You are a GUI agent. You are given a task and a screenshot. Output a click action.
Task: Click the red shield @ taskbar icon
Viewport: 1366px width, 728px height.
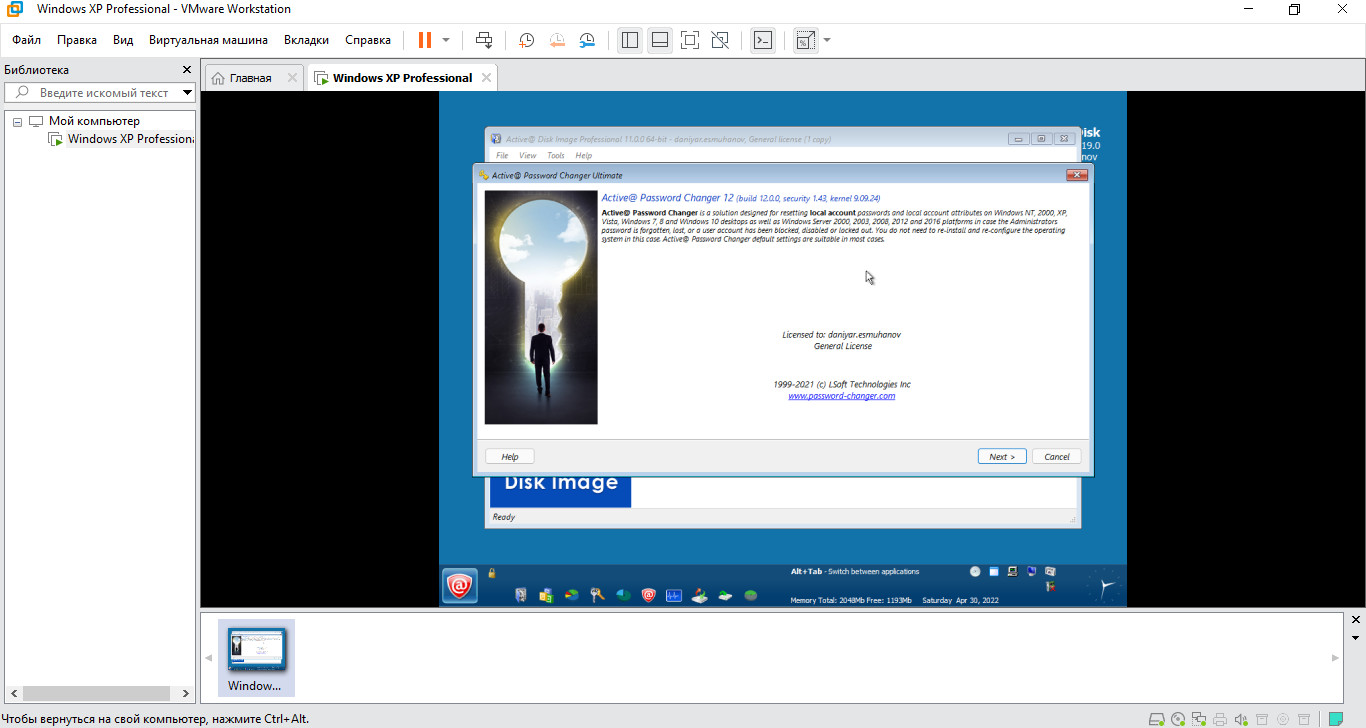pyautogui.click(x=649, y=596)
